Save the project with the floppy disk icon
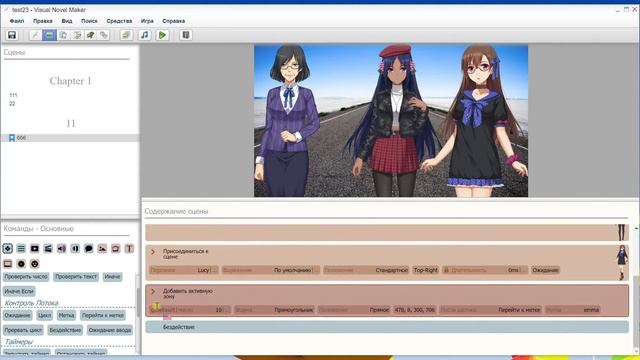The height and width of the screenshot is (360, 640). [12, 35]
